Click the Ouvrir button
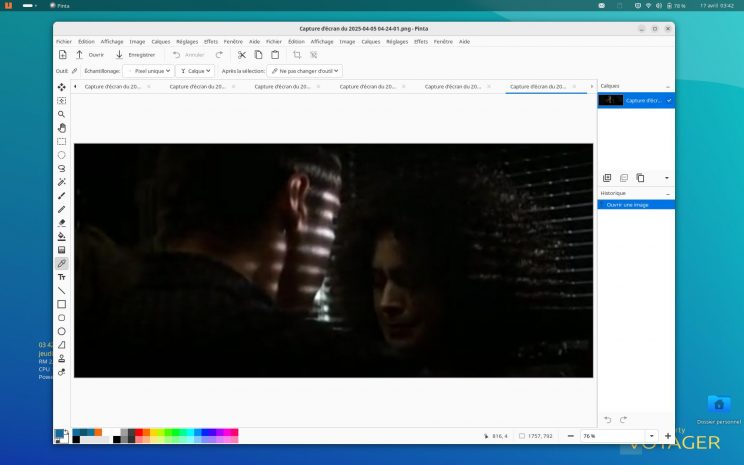744x465 pixels. (x=90, y=55)
